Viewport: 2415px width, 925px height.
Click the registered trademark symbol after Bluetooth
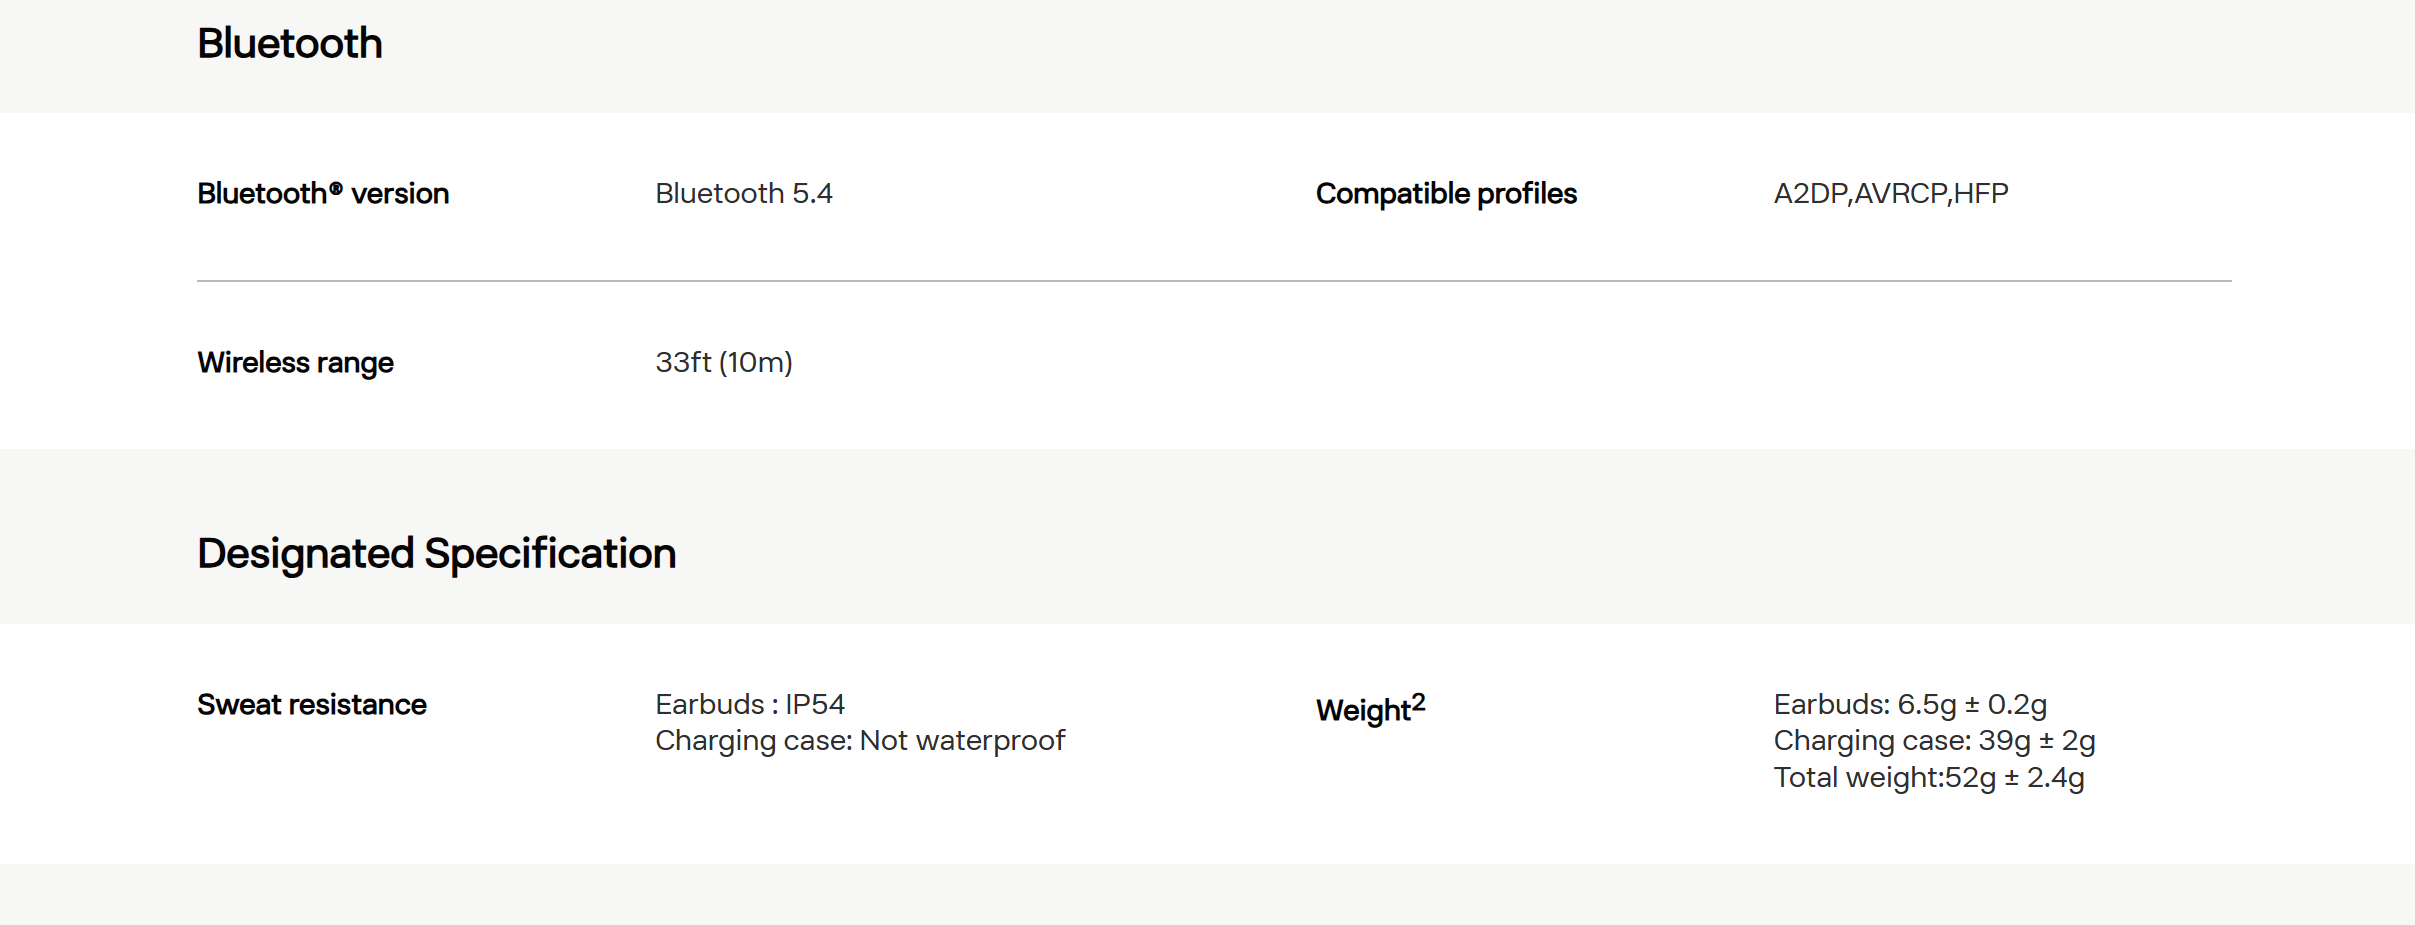336,188
